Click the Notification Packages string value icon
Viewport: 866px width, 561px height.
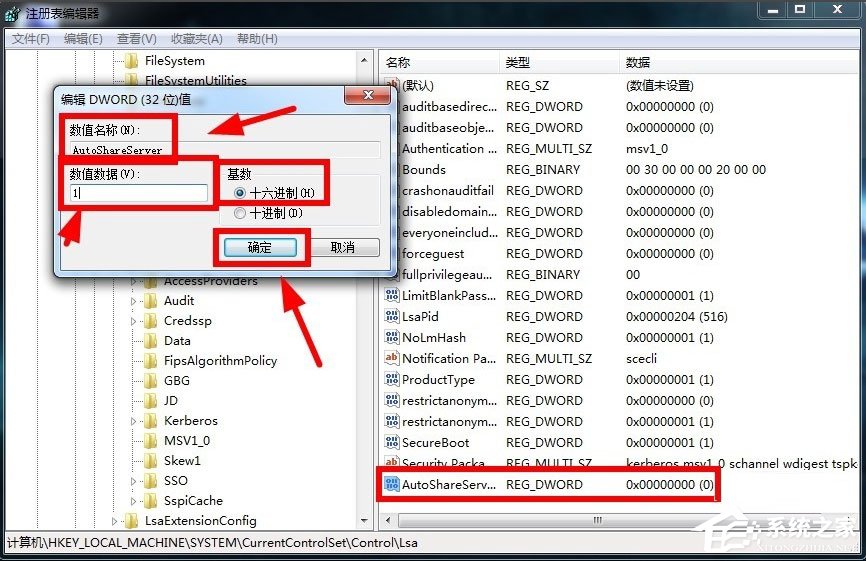tap(392, 359)
